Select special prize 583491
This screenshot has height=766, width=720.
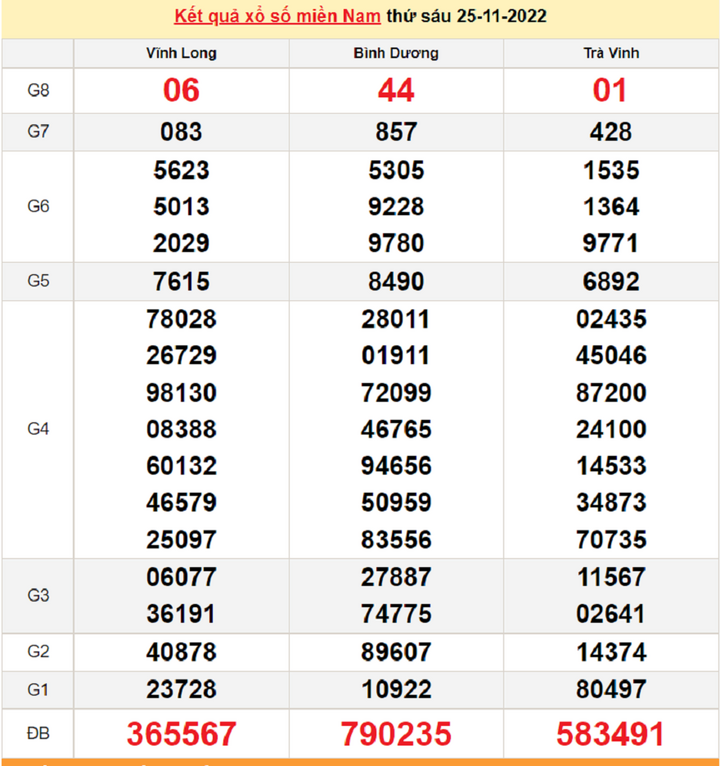tap(610, 734)
